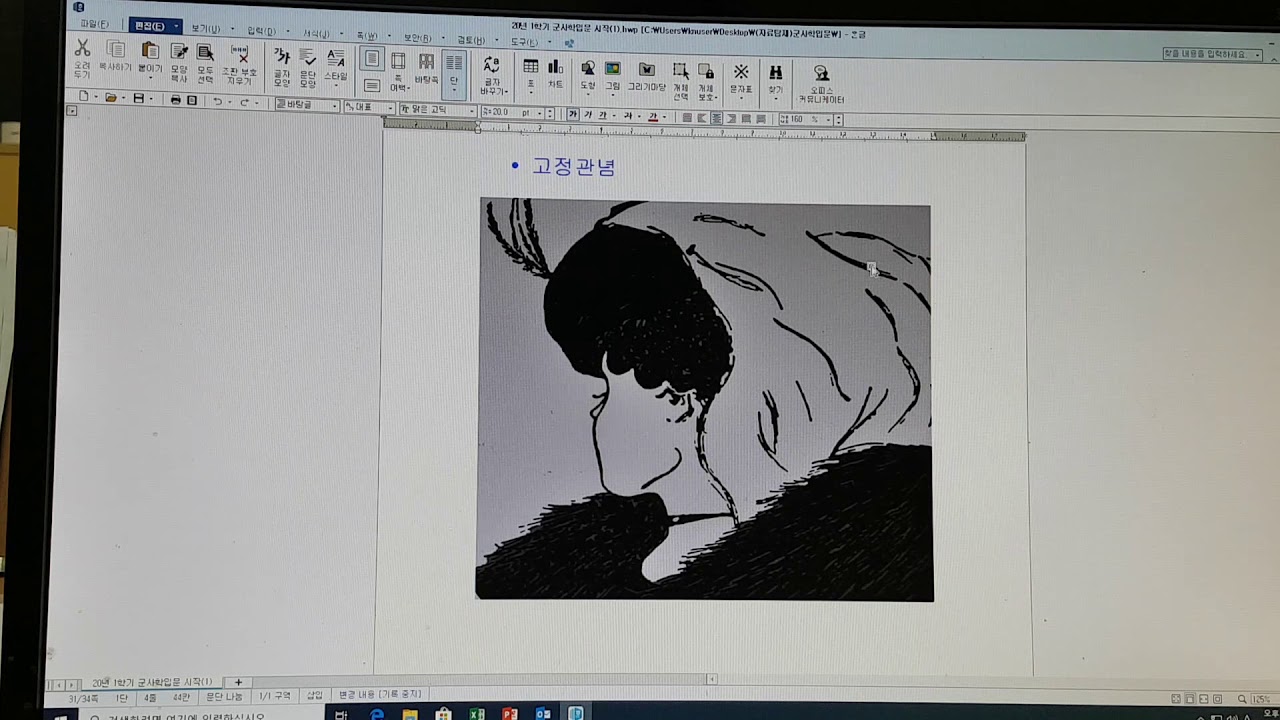The height and width of the screenshot is (720, 1280).
Task: Open the 서식(J) menu
Action: point(316,34)
